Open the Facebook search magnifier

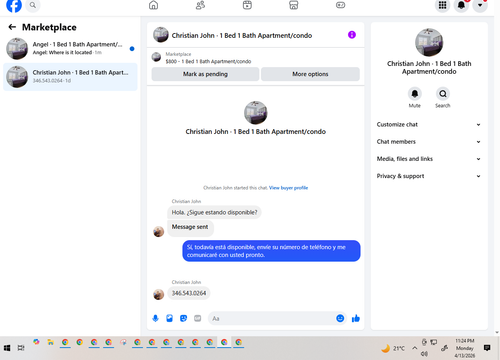(33, 5)
